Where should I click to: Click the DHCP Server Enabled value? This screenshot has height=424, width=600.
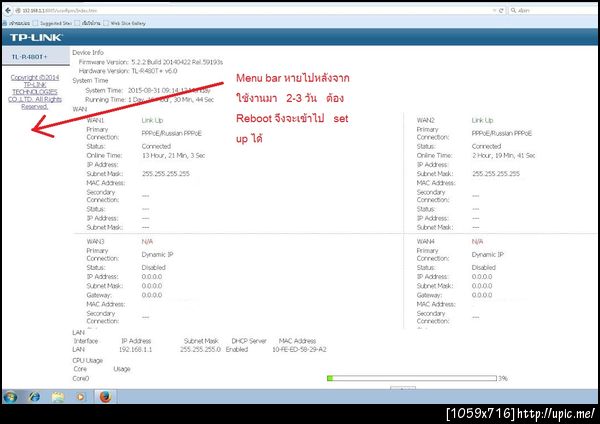pos(237,349)
